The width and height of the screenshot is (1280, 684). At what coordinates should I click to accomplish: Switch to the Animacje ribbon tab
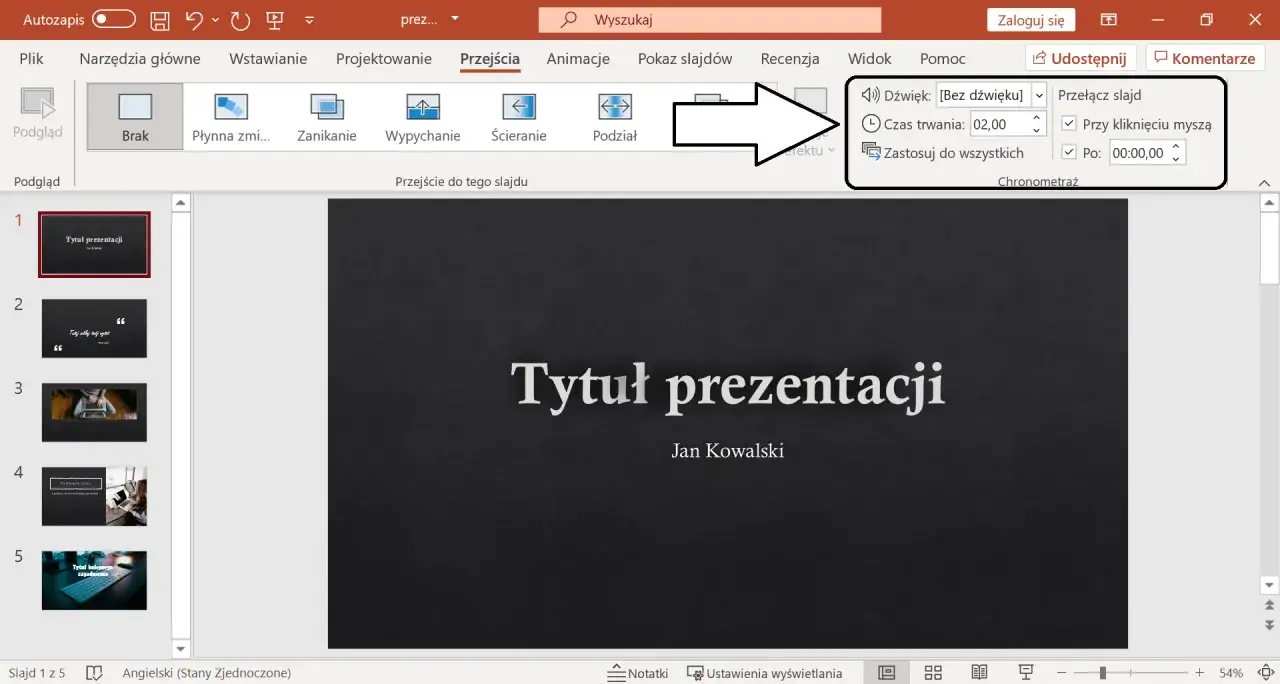pyautogui.click(x=577, y=58)
